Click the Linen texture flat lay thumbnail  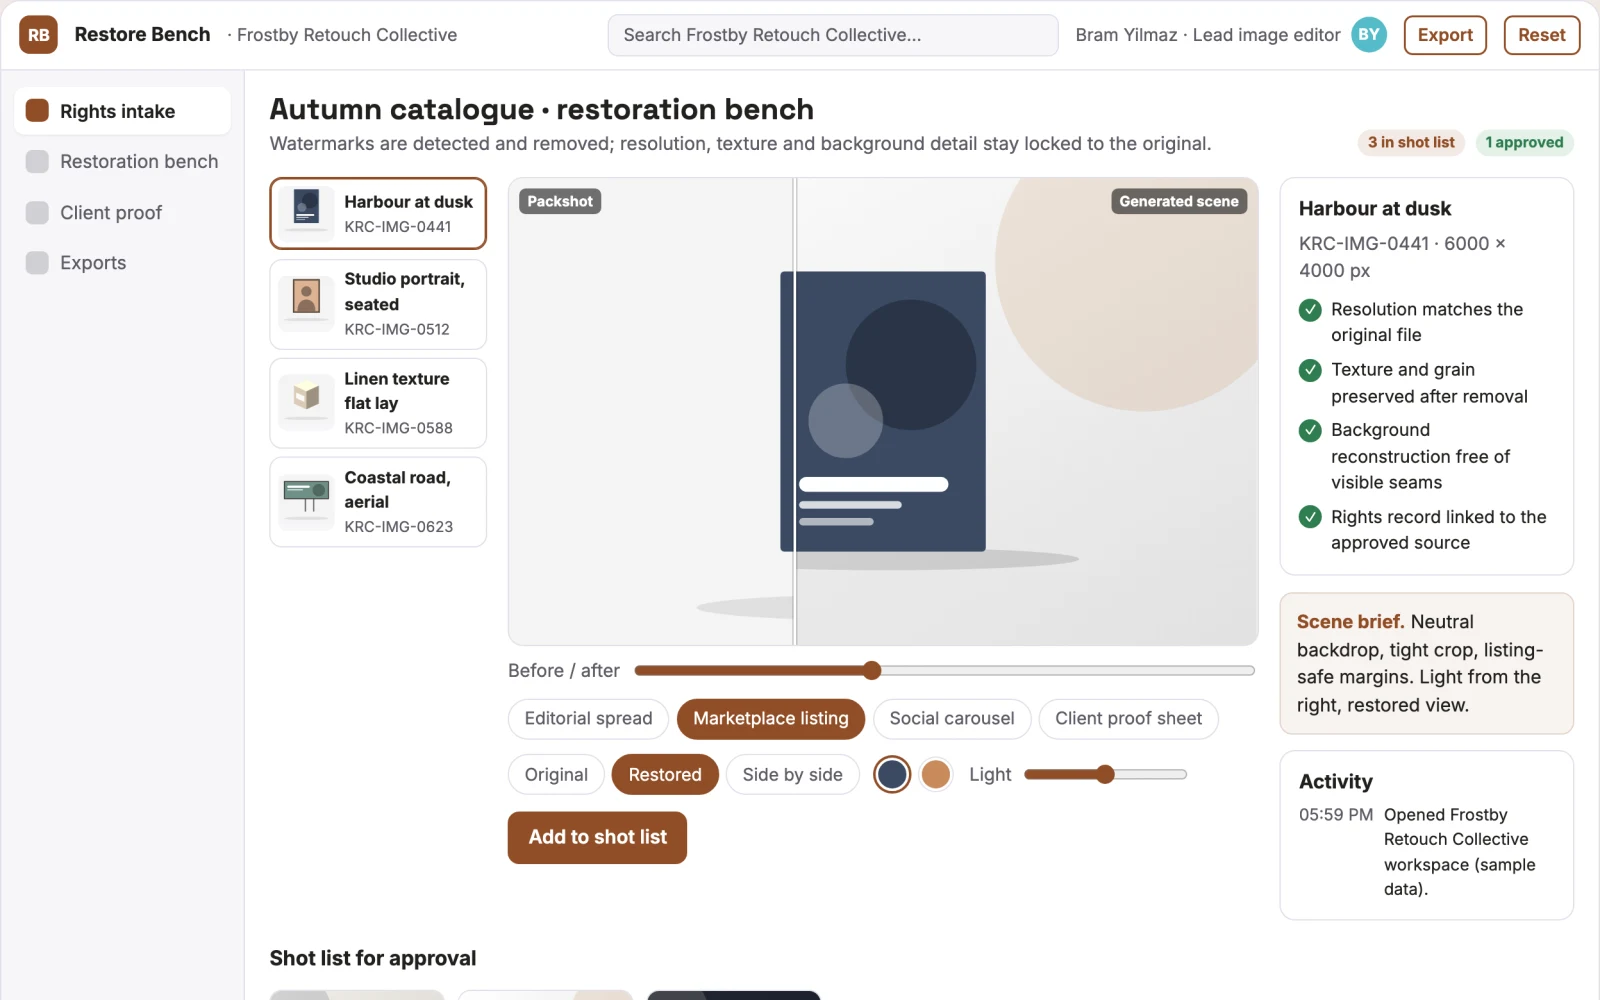[306, 402]
